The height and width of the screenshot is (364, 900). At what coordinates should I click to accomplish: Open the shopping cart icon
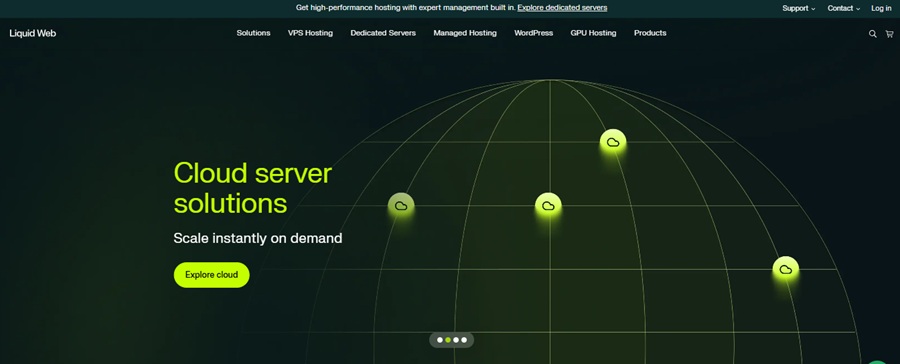click(x=889, y=34)
